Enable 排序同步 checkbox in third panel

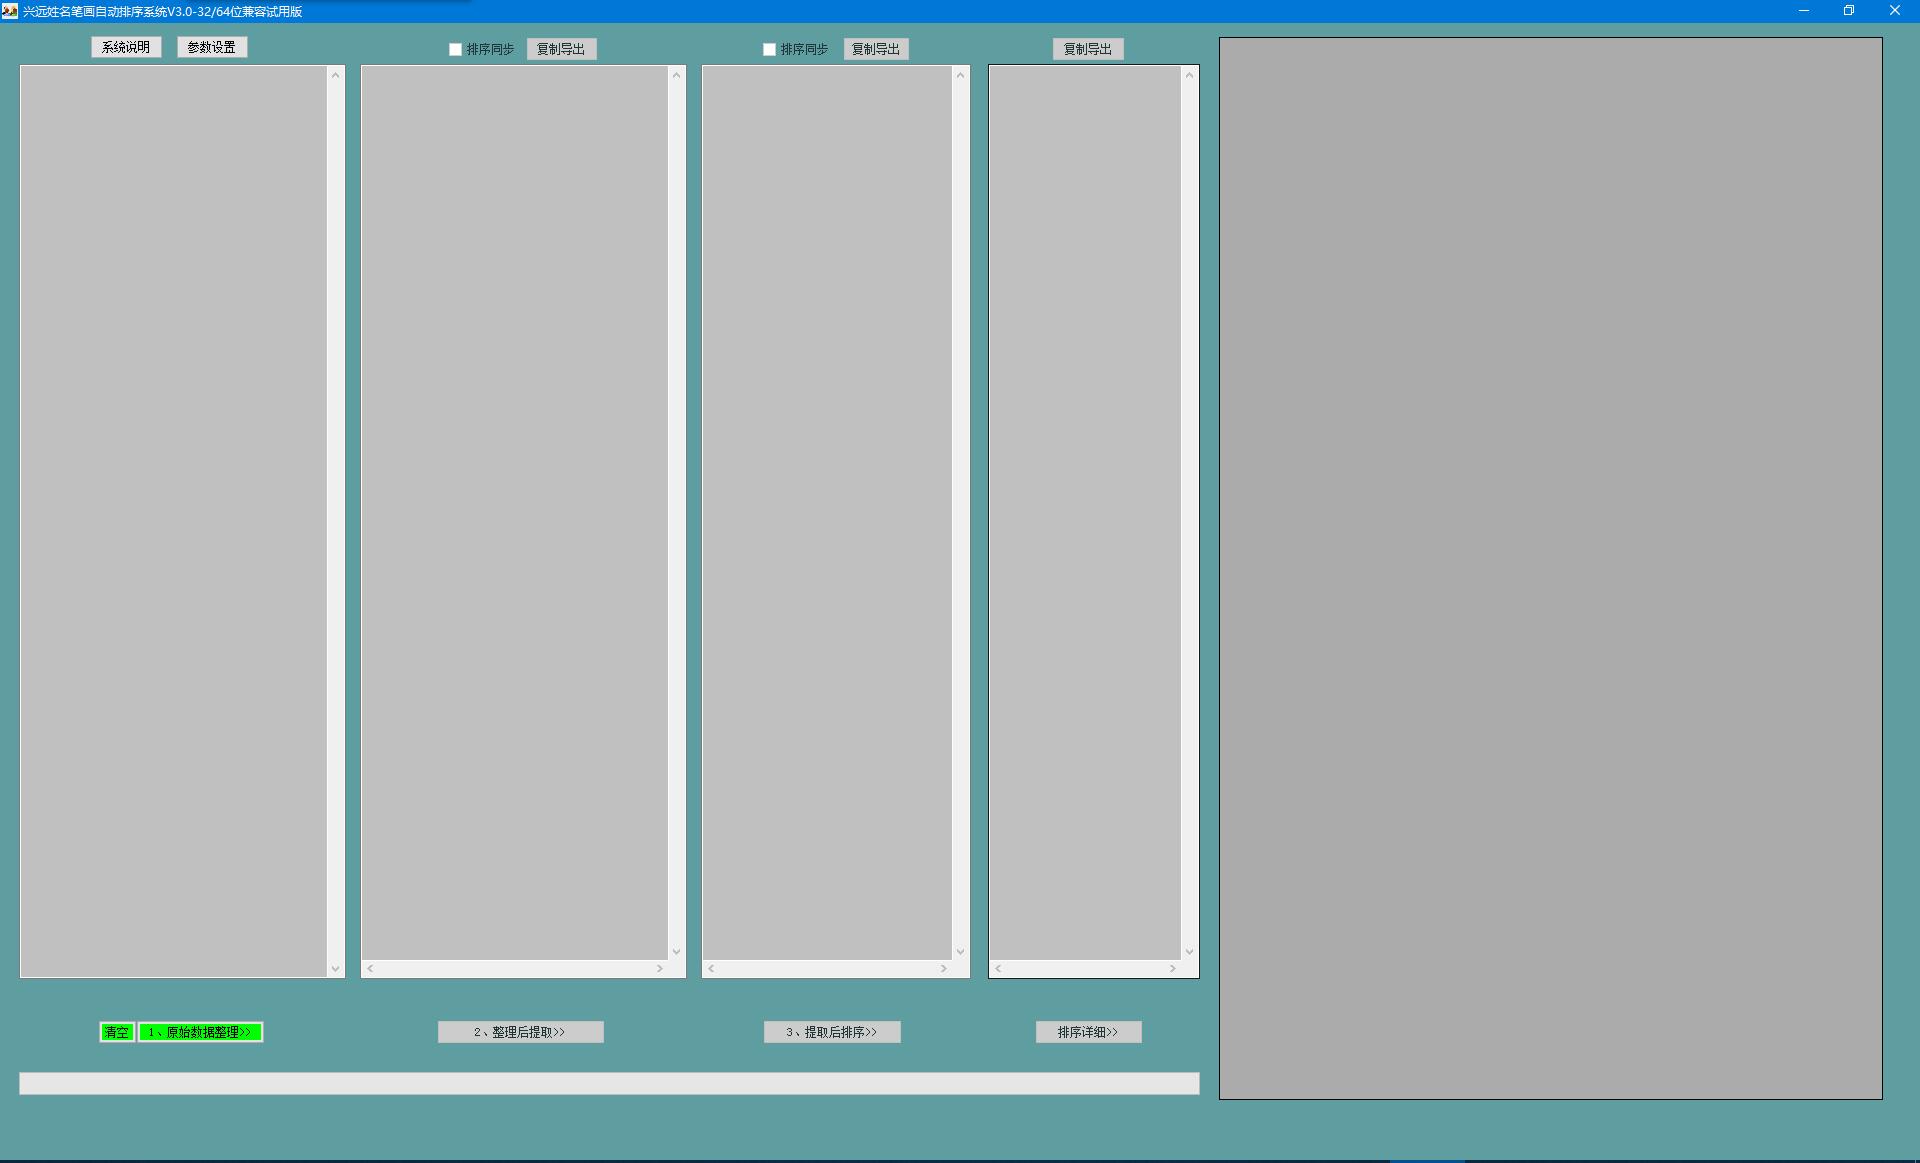pyautogui.click(x=769, y=49)
